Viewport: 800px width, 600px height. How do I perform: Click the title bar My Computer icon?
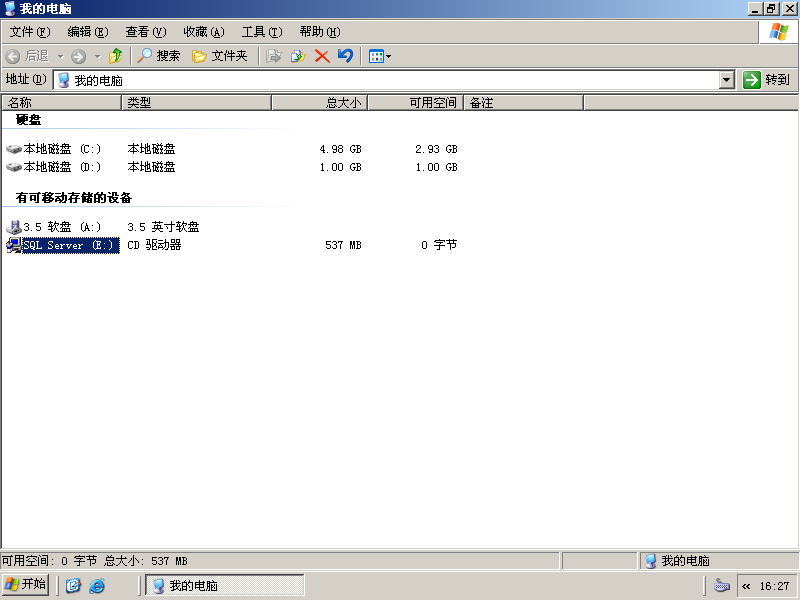coord(10,9)
